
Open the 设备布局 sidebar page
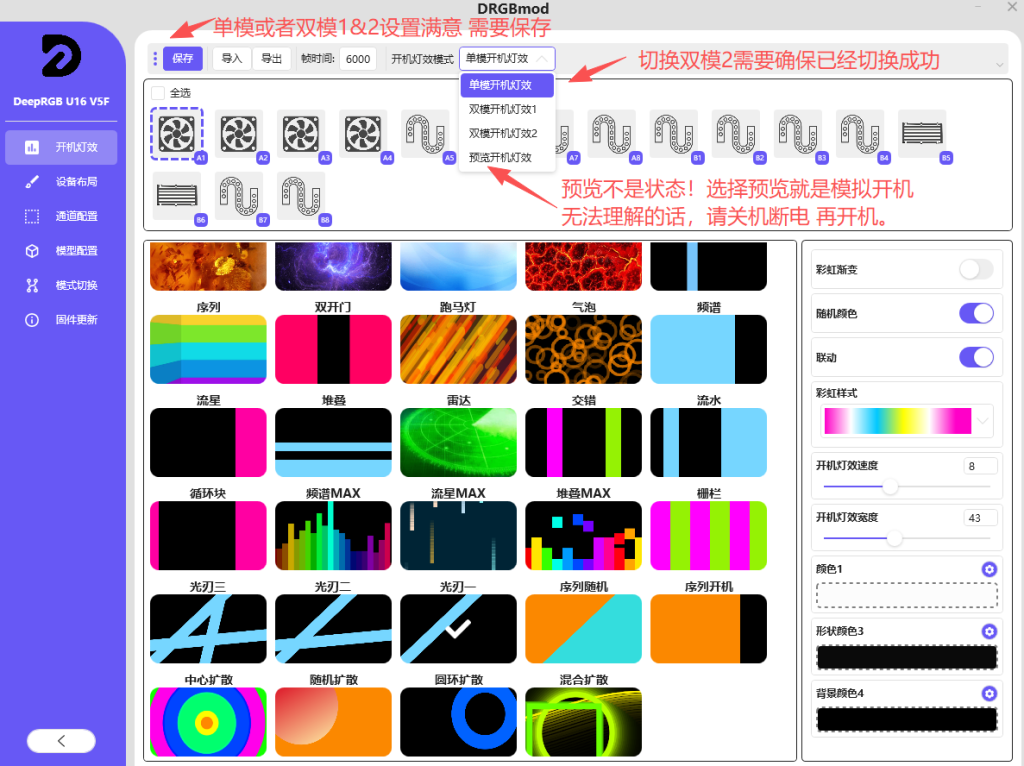[76, 182]
